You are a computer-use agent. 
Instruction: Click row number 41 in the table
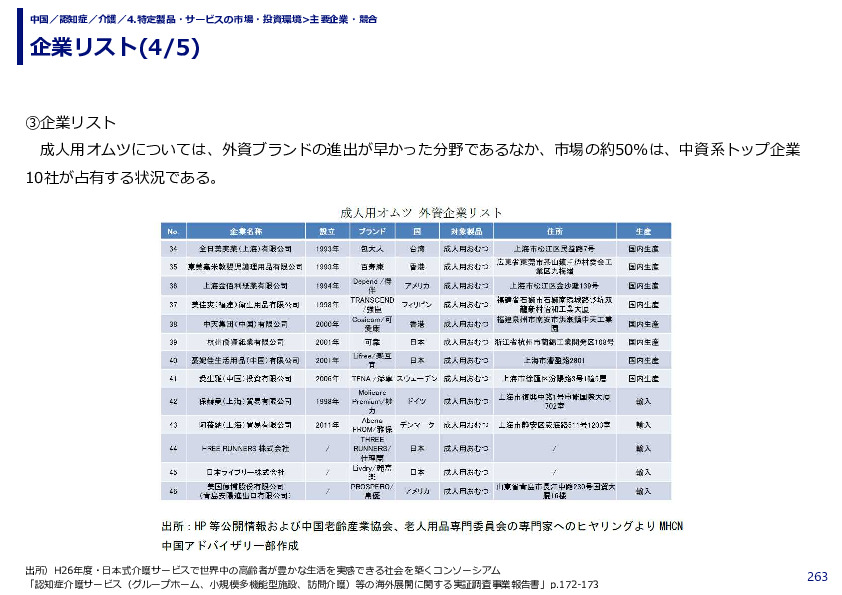pyautogui.click(x=173, y=379)
